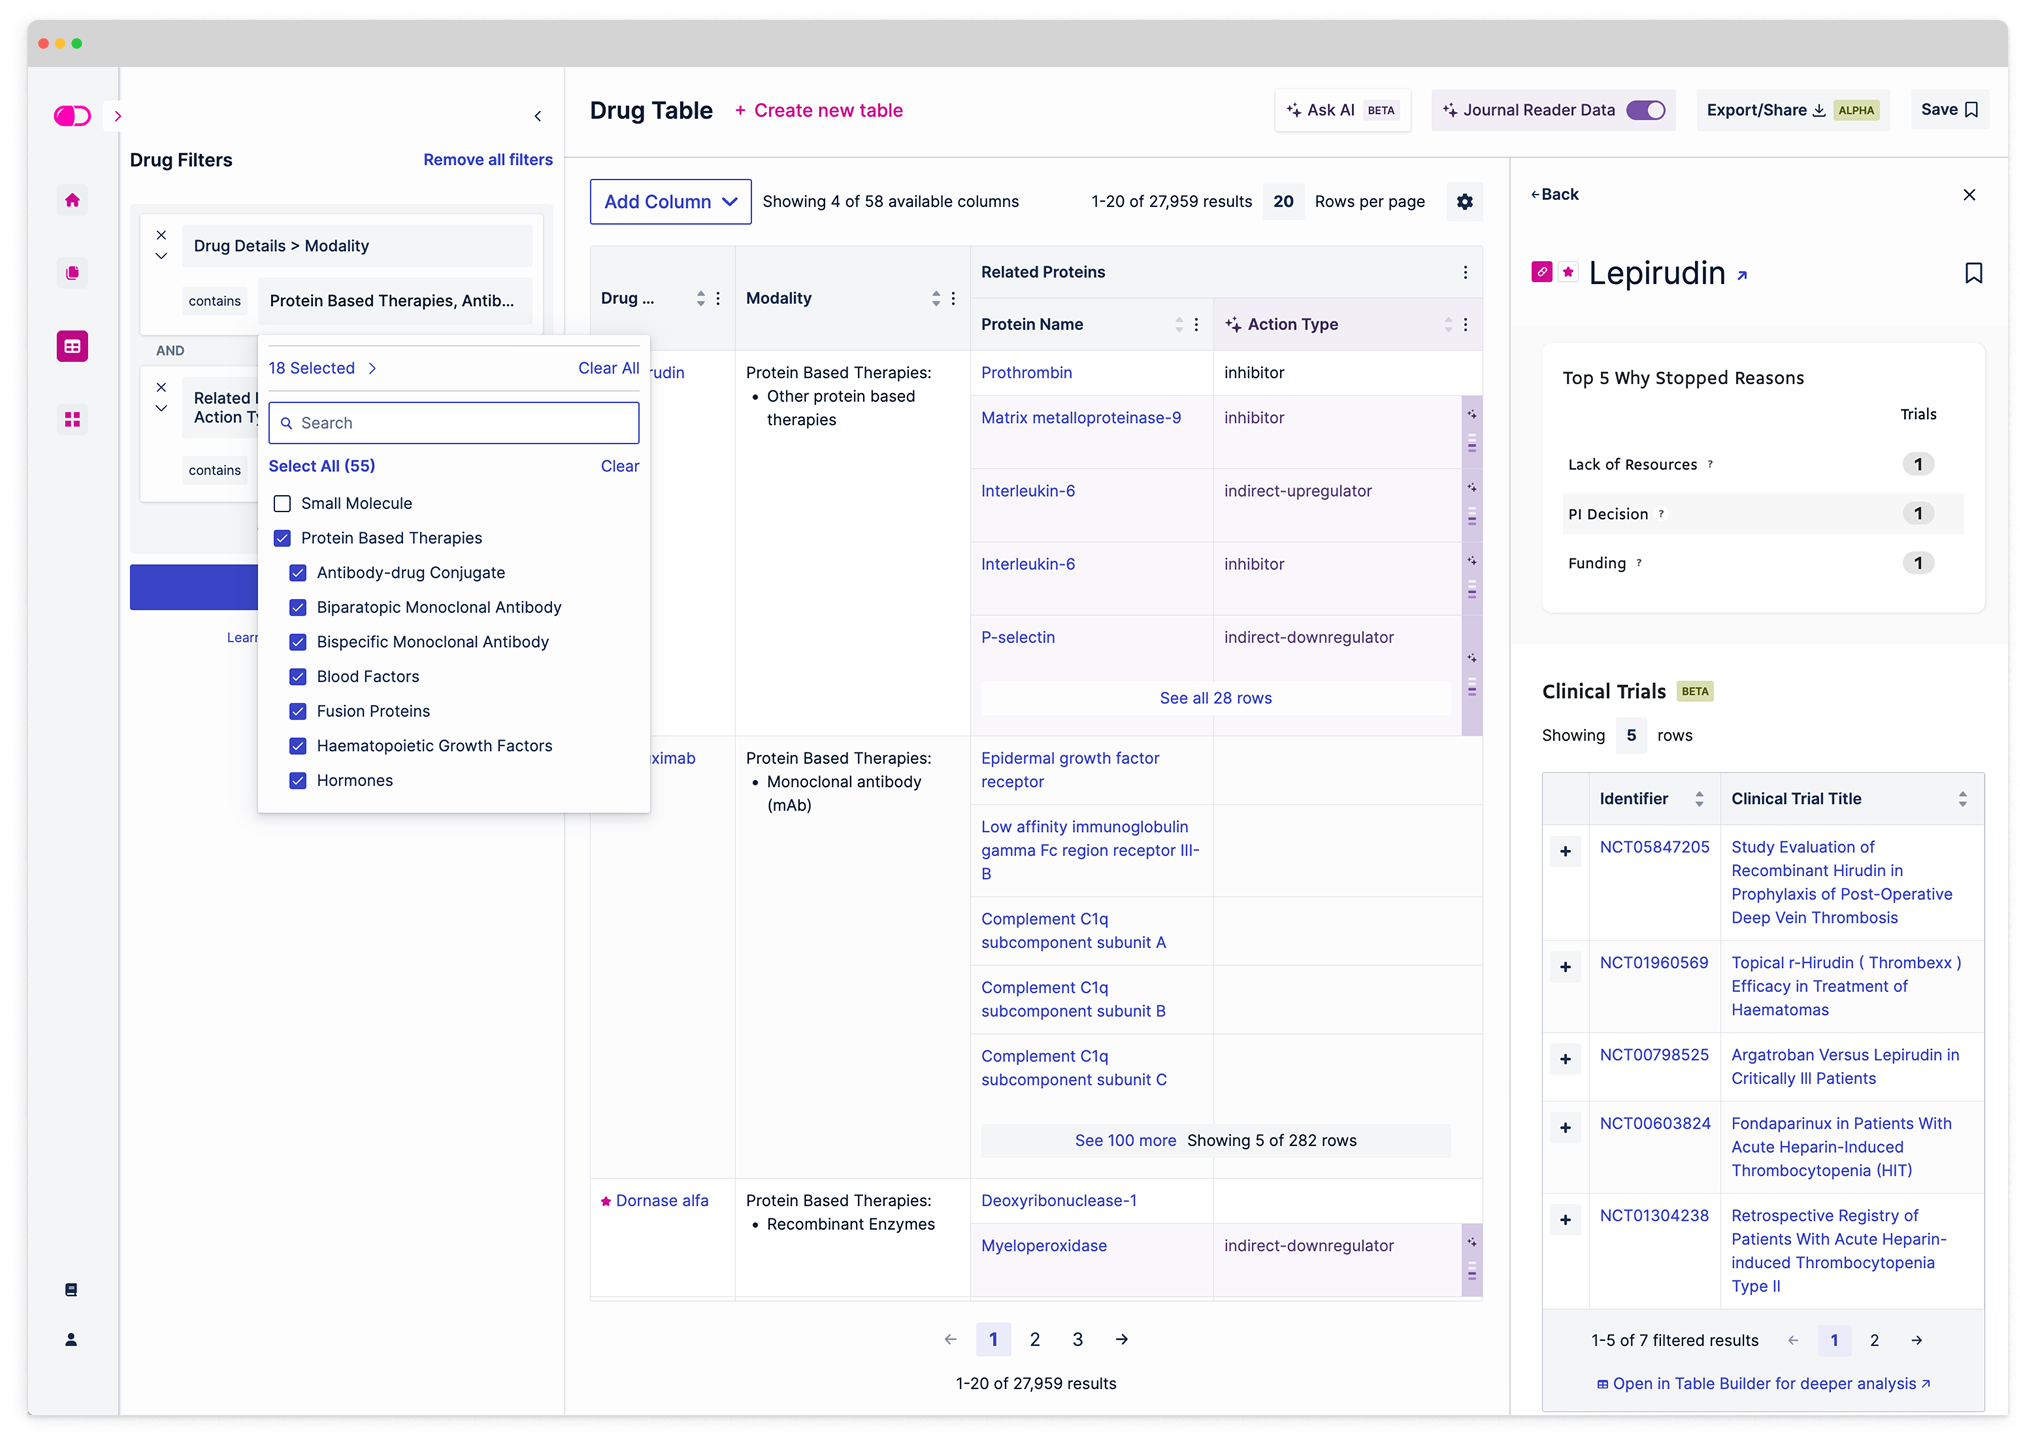Open the documents icon in sidebar

(72, 273)
